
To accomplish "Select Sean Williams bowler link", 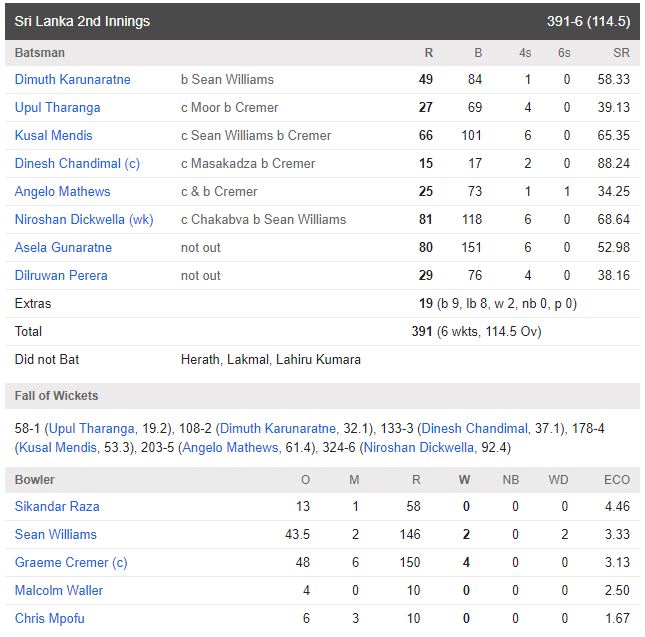I will coord(56,534).
